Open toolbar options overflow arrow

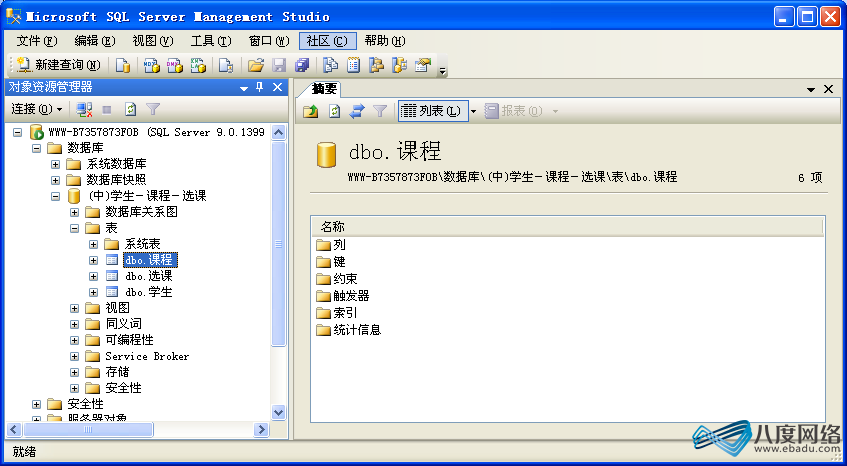point(442,70)
